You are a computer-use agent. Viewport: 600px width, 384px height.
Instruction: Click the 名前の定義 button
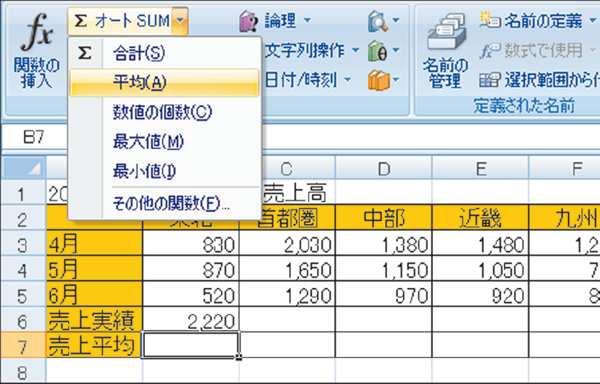tap(538, 21)
